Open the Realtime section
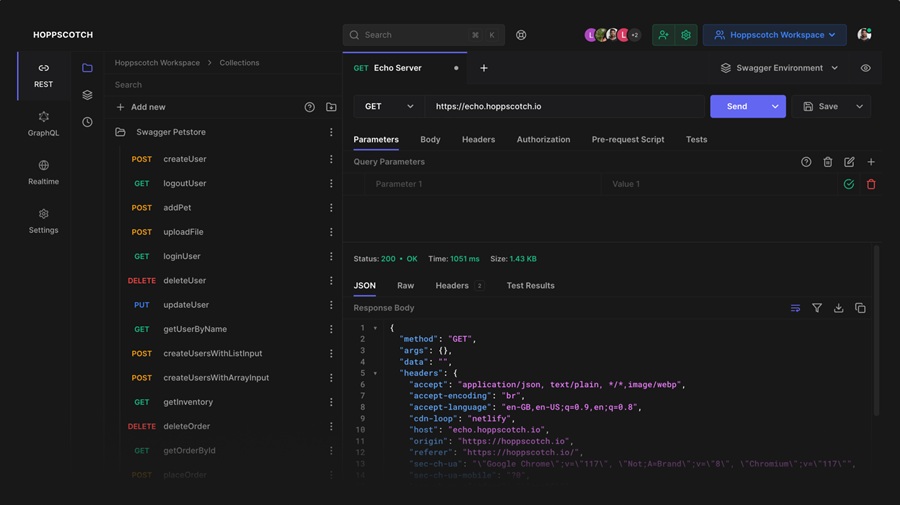The image size is (900, 505). [x=44, y=173]
